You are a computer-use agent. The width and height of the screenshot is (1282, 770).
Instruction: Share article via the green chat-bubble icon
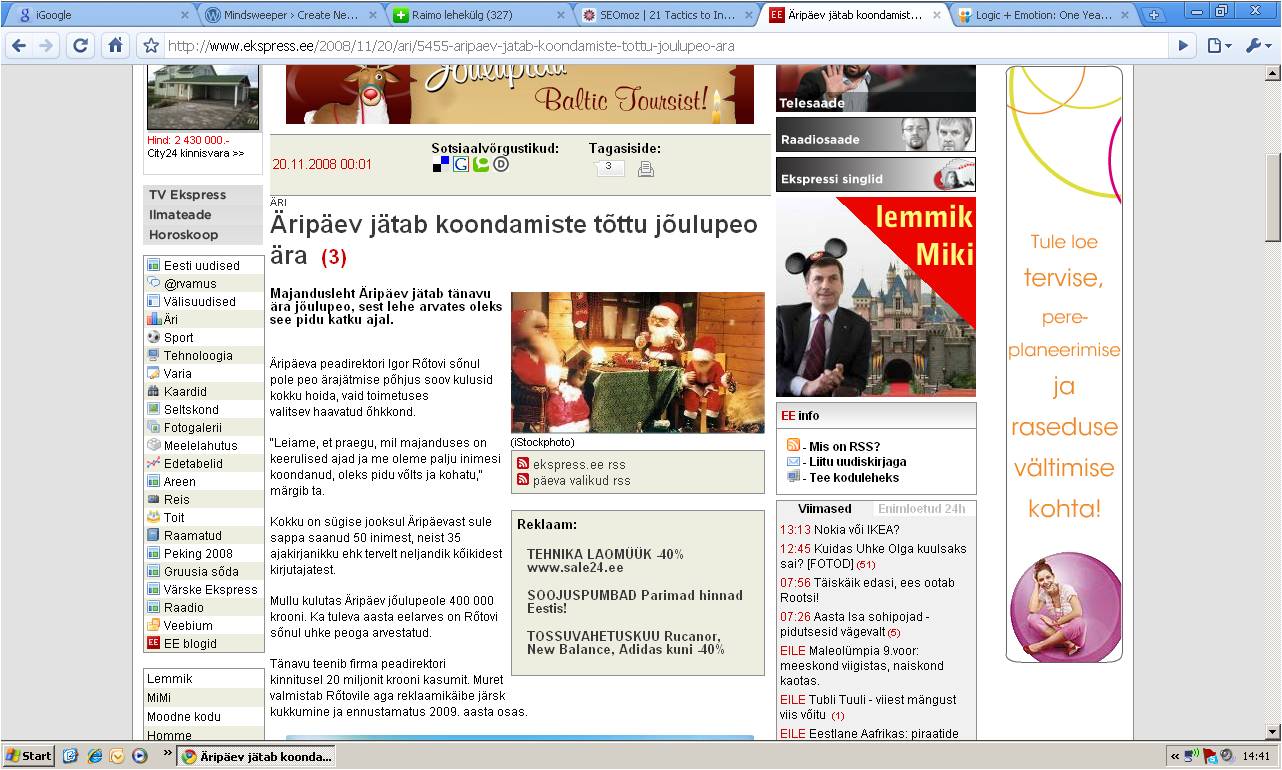coord(481,164)
